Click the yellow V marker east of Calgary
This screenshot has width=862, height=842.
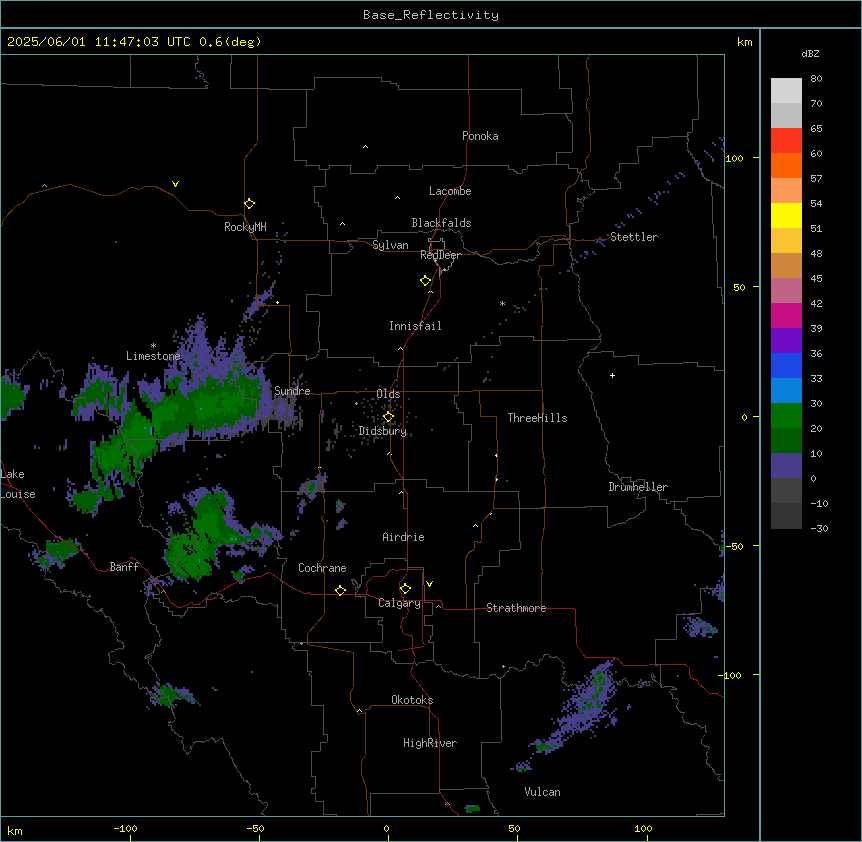coord(429,584)
